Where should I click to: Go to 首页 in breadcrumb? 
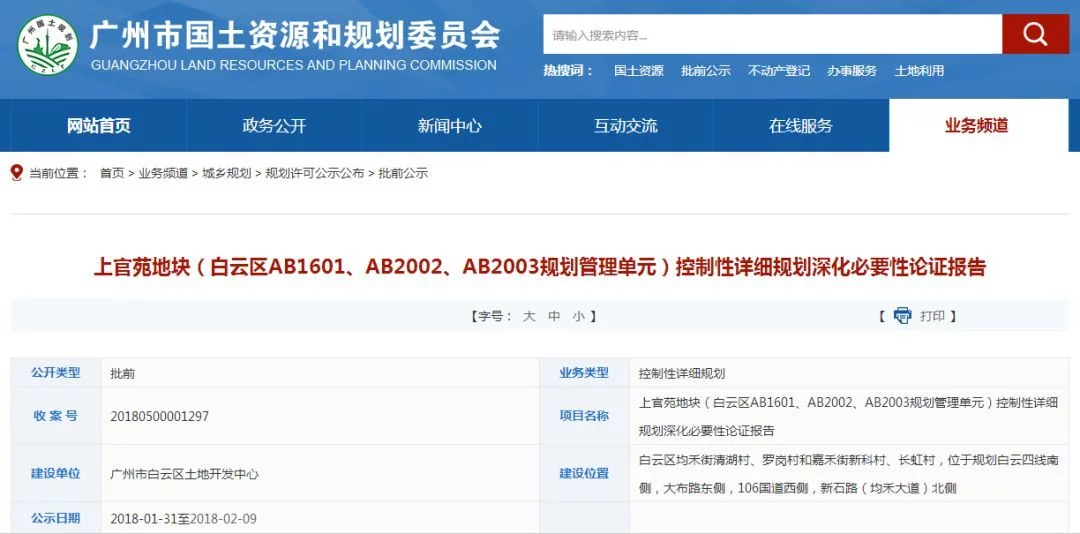tap(112, 174)
